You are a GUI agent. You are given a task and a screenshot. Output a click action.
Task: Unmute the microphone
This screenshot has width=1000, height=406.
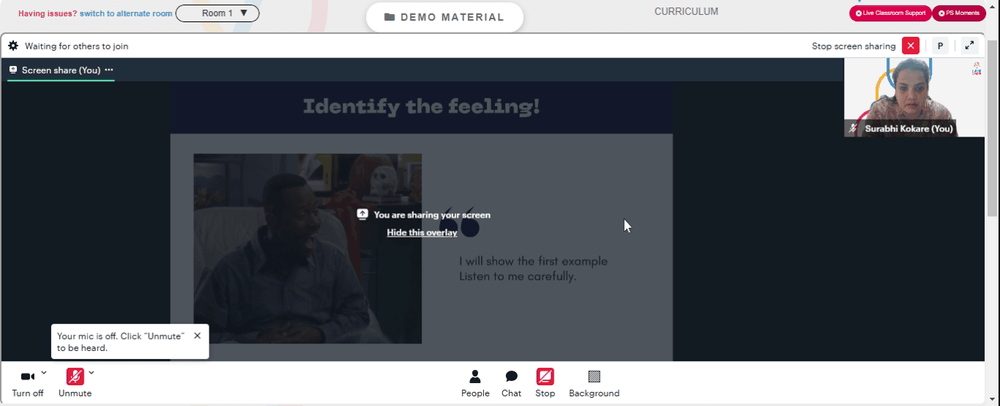[75, 384]
